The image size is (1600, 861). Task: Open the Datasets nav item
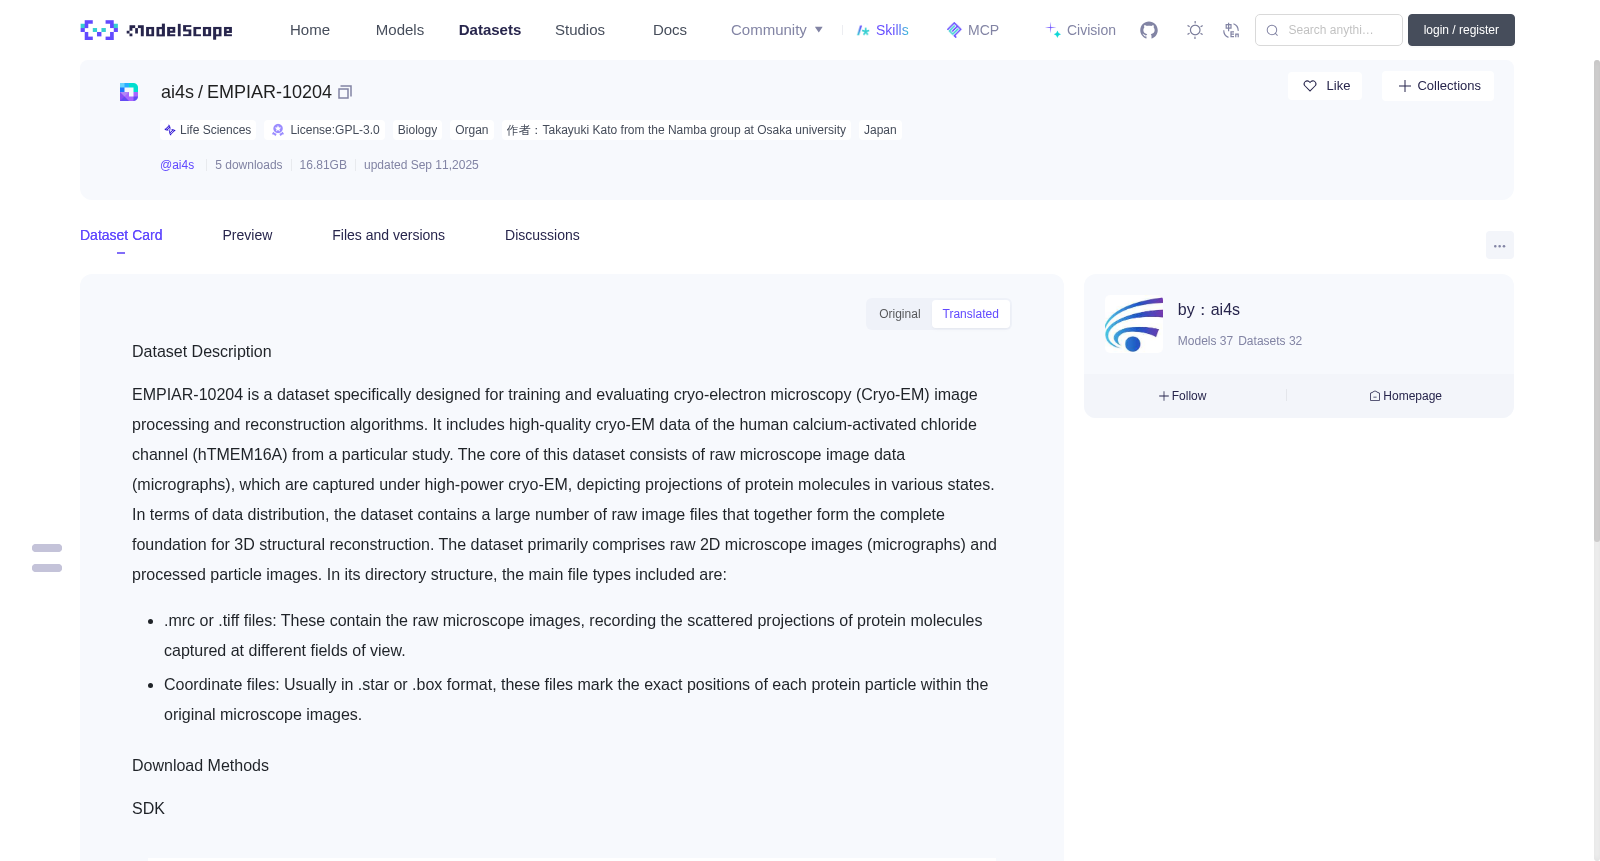pos(490,30)
